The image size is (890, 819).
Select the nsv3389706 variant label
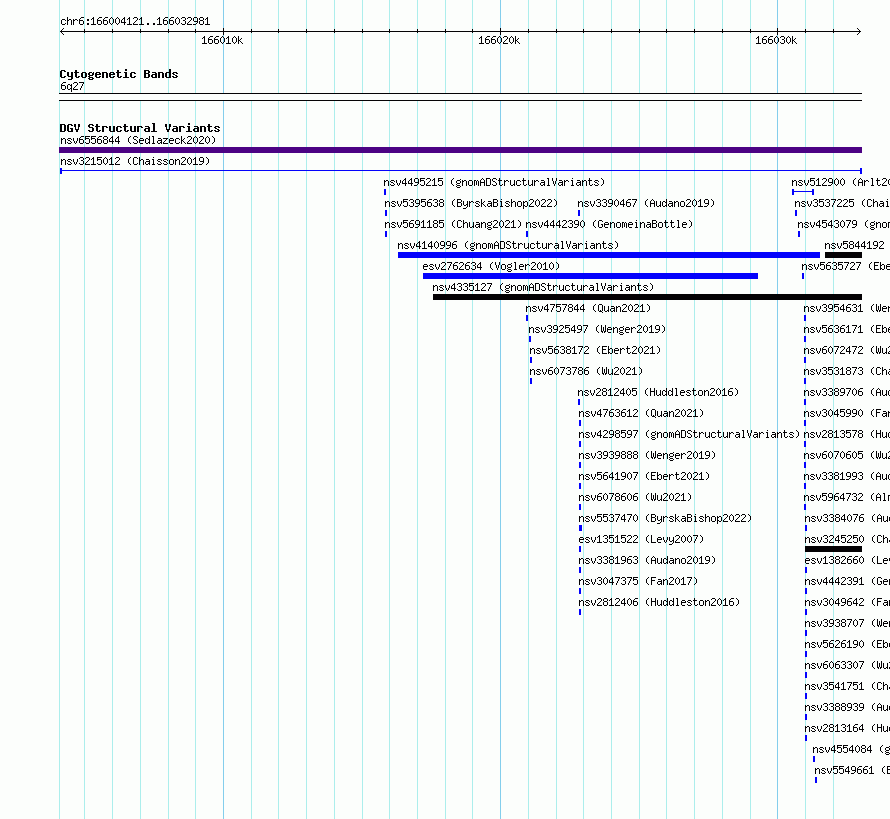pyautogui.click(x=846, y=392)
